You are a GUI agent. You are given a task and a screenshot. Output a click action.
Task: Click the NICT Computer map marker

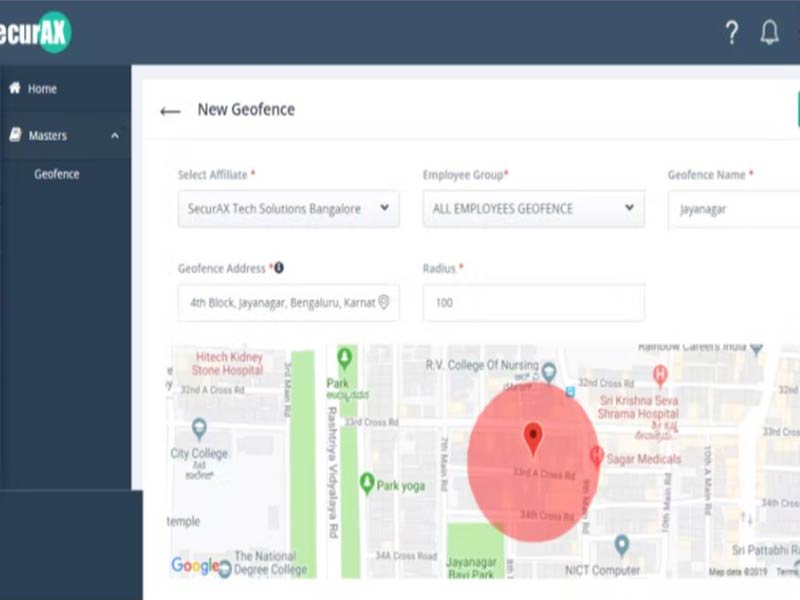click(x=621, y=545)
